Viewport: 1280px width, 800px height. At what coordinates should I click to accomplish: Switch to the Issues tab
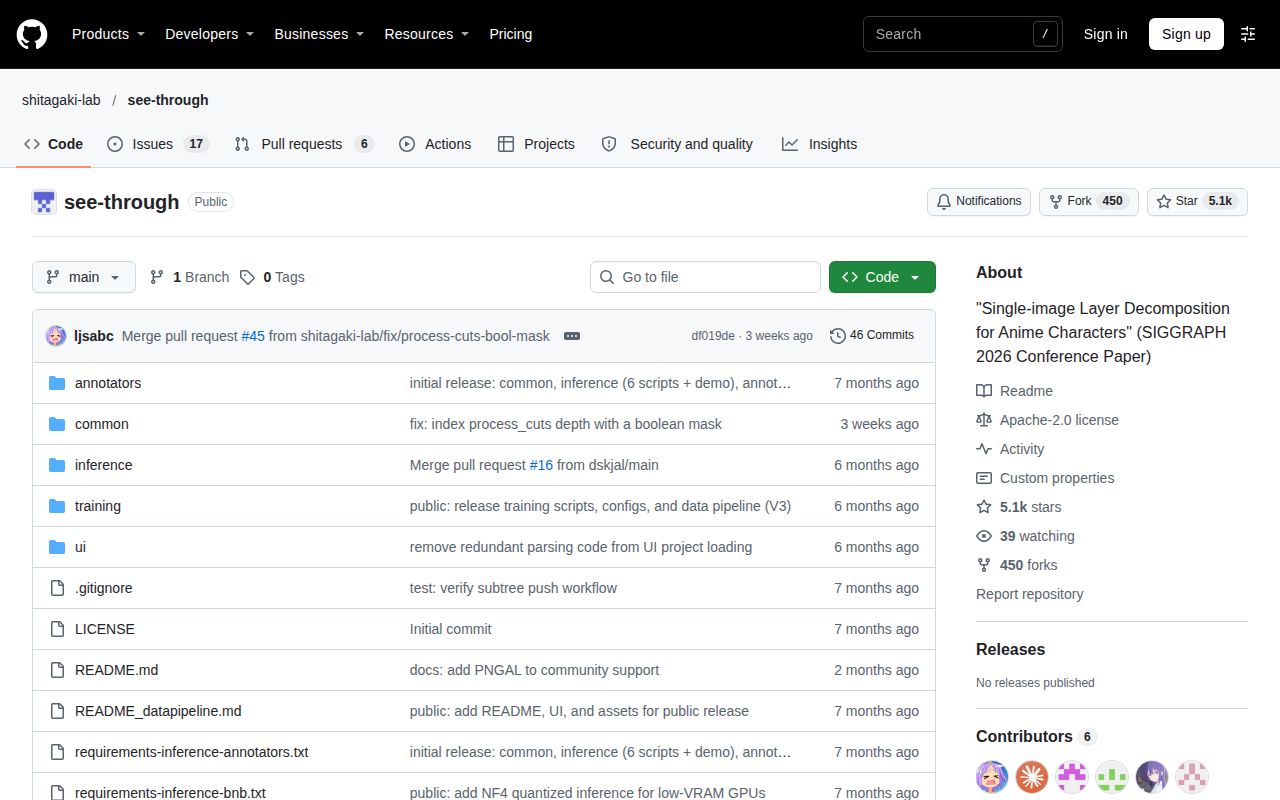[x=157, y=144]
